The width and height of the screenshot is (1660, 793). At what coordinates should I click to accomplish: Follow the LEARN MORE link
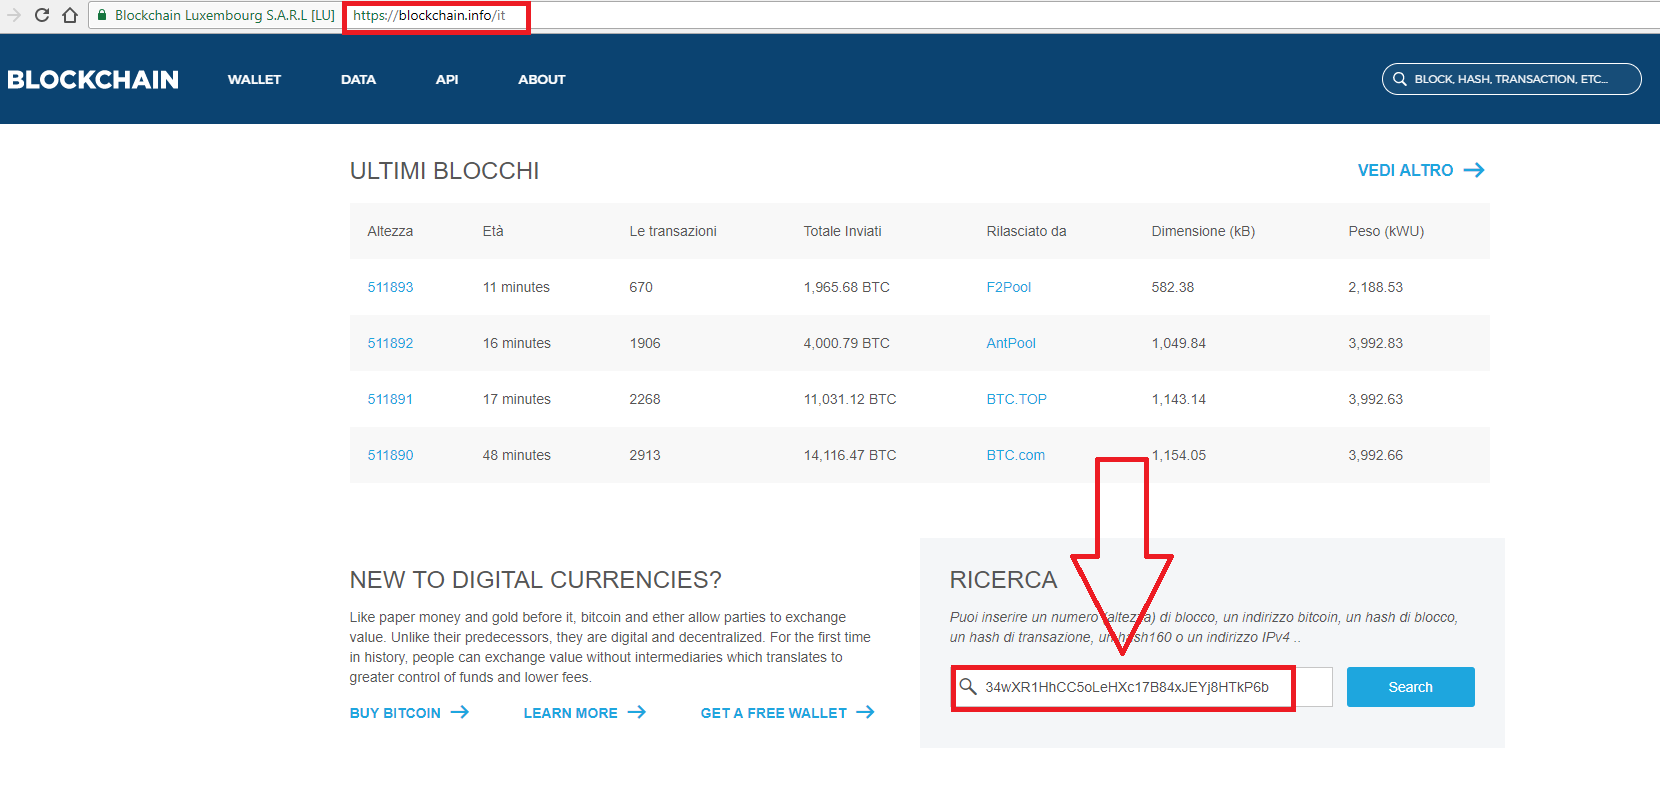(x=570, y=713)
